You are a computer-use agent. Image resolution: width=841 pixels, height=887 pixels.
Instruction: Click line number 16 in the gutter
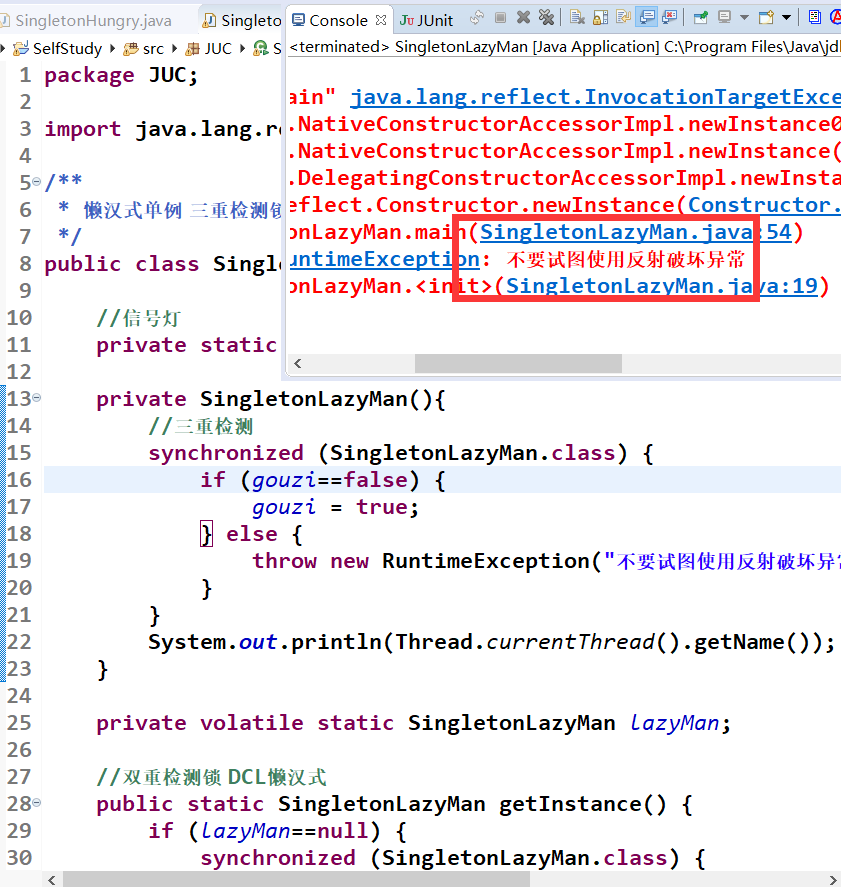coord(19,480)
